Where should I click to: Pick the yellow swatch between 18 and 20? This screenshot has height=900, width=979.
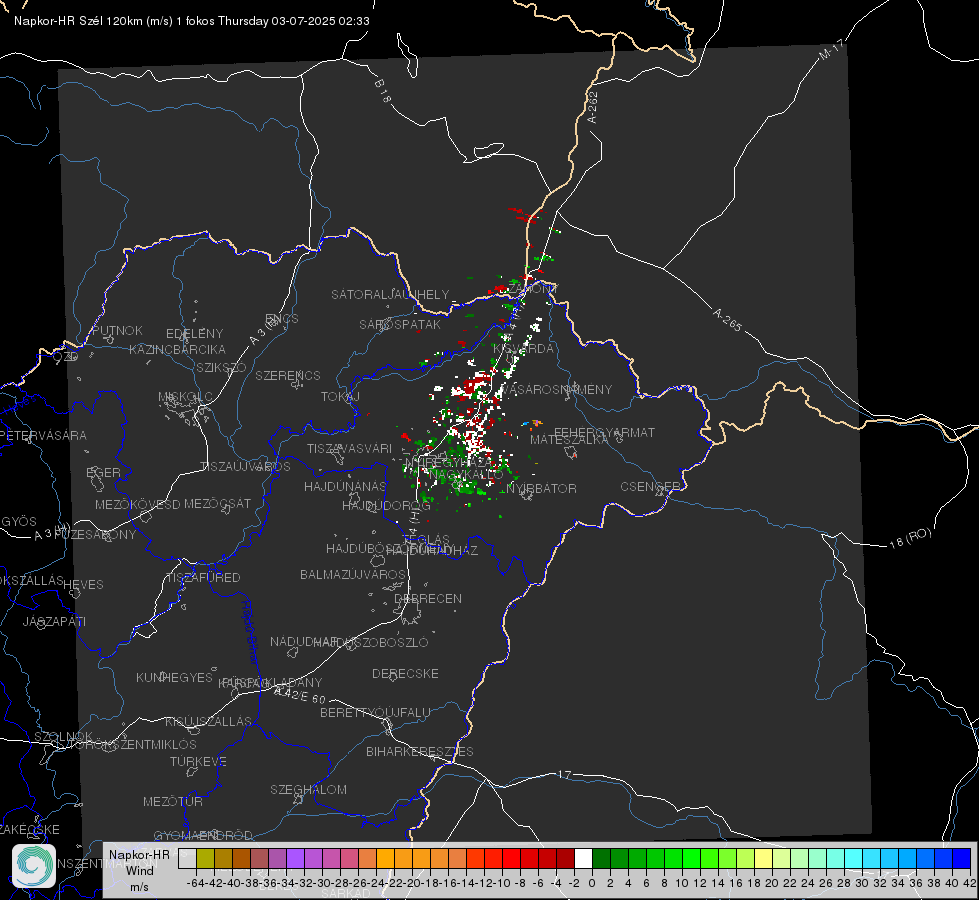(764, 858)
